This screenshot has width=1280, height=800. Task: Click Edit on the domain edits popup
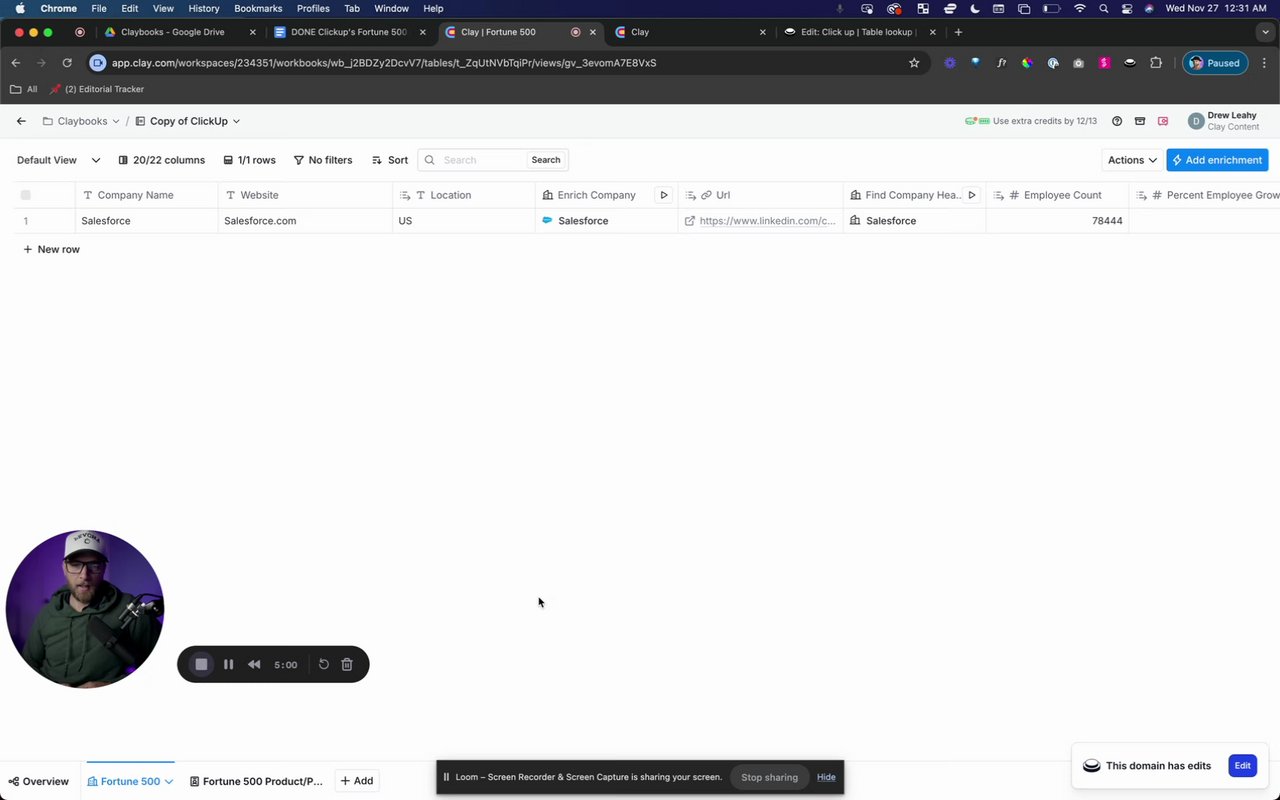tap(1242, 766)
